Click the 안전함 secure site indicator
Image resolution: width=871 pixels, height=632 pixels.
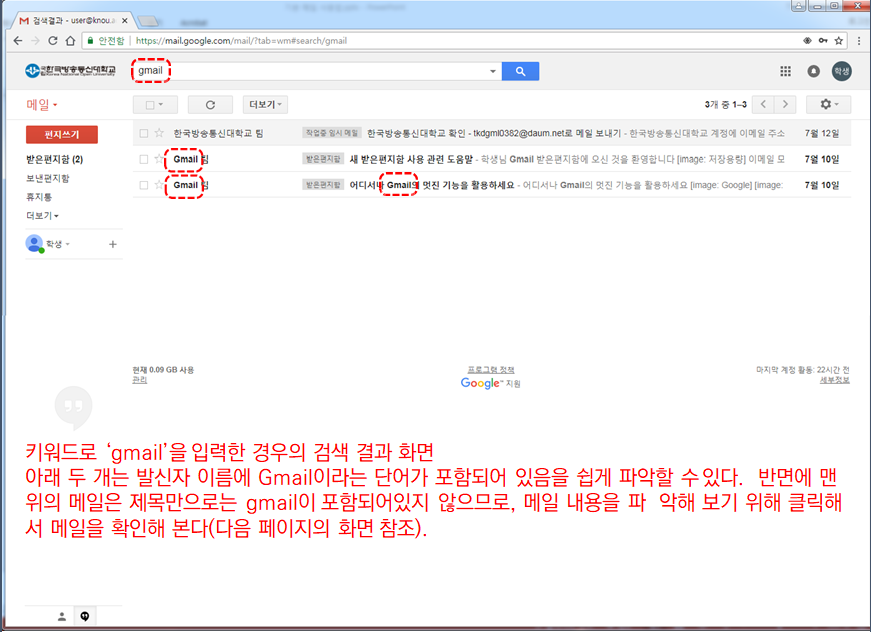pyautogui.click(x=106, y=41)
